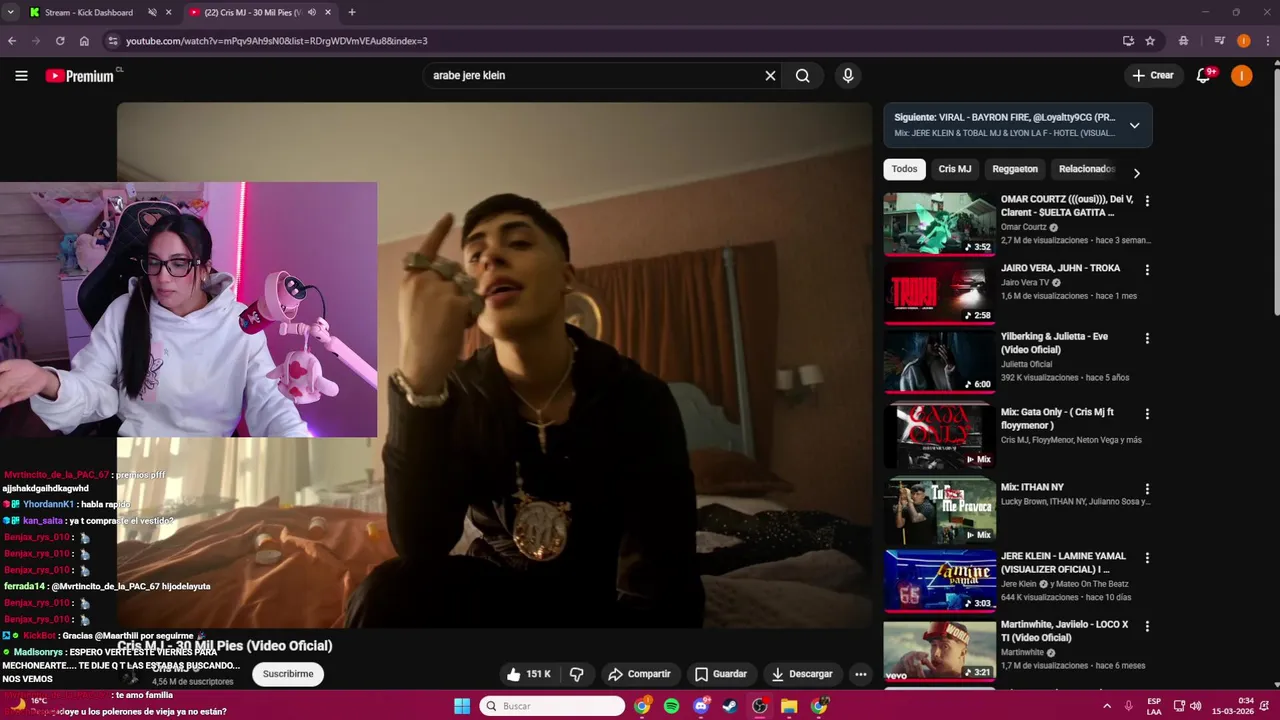Open Spotify from the taskbar
The height and width of the screenshot is (720, 1280).
coord(671,706)
